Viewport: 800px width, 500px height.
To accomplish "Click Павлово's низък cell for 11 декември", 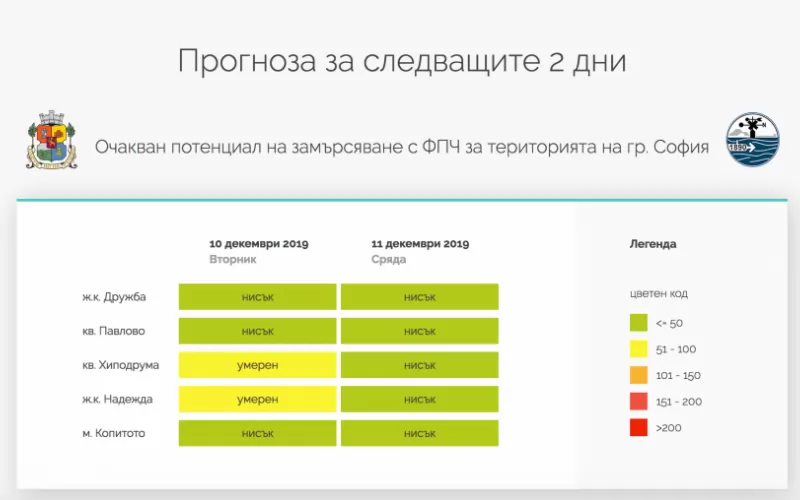I will 420,331.
